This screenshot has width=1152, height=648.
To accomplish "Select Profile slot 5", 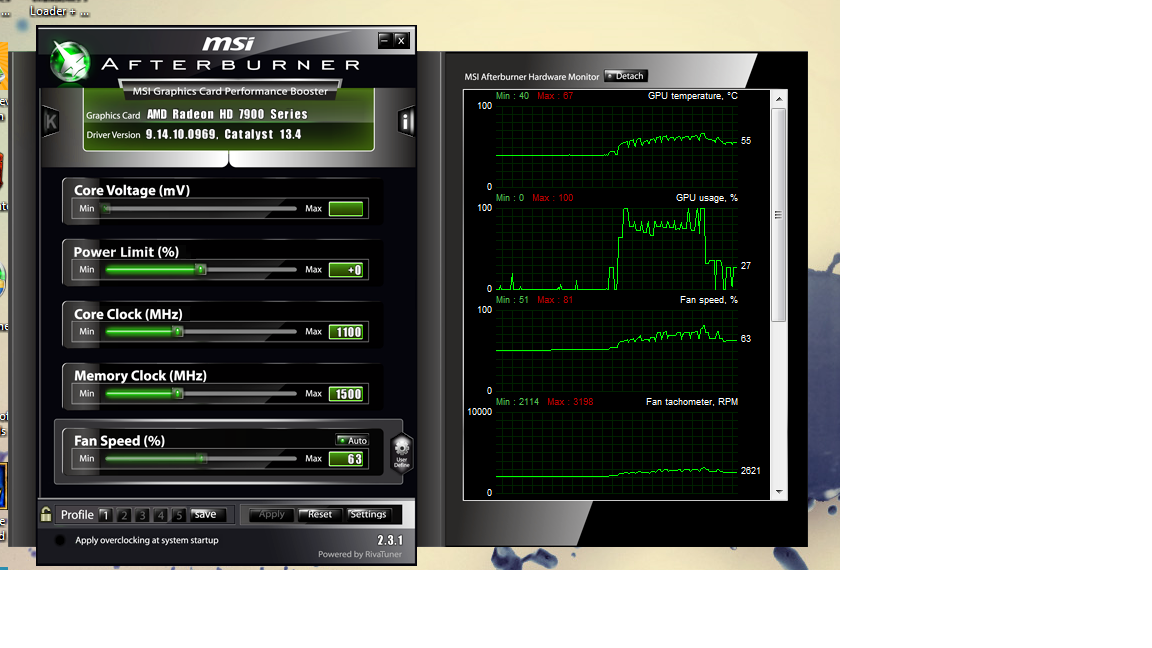I will (x=178, y=515).
